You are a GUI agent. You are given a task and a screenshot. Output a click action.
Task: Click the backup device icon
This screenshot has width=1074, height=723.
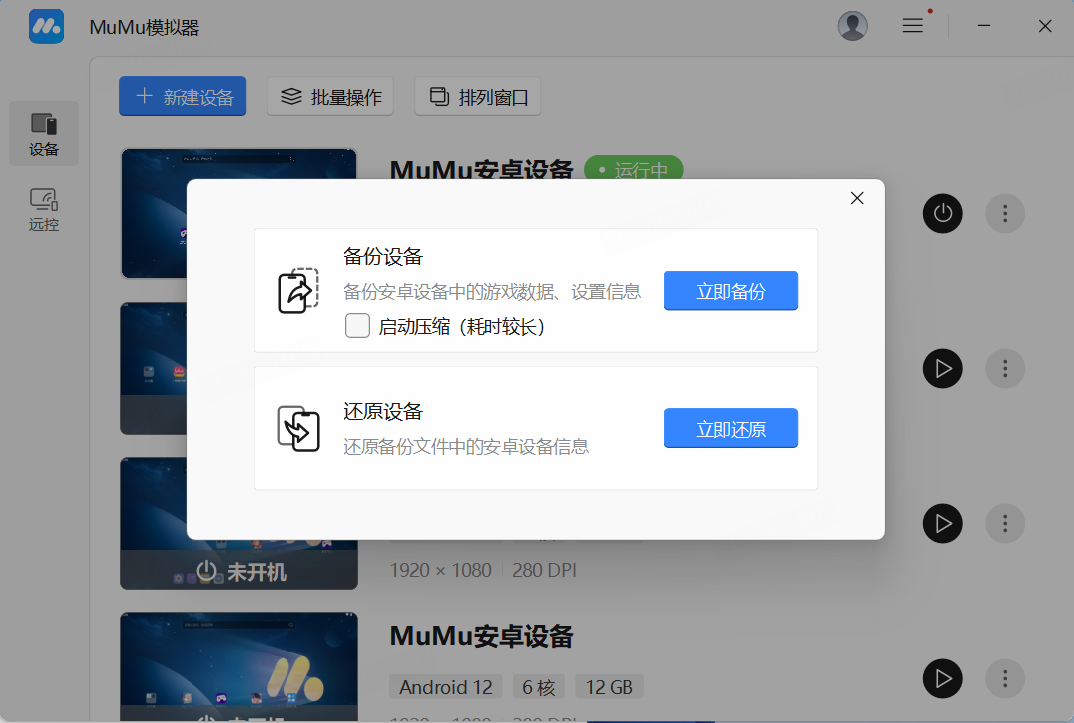click(x=298, y=291)
